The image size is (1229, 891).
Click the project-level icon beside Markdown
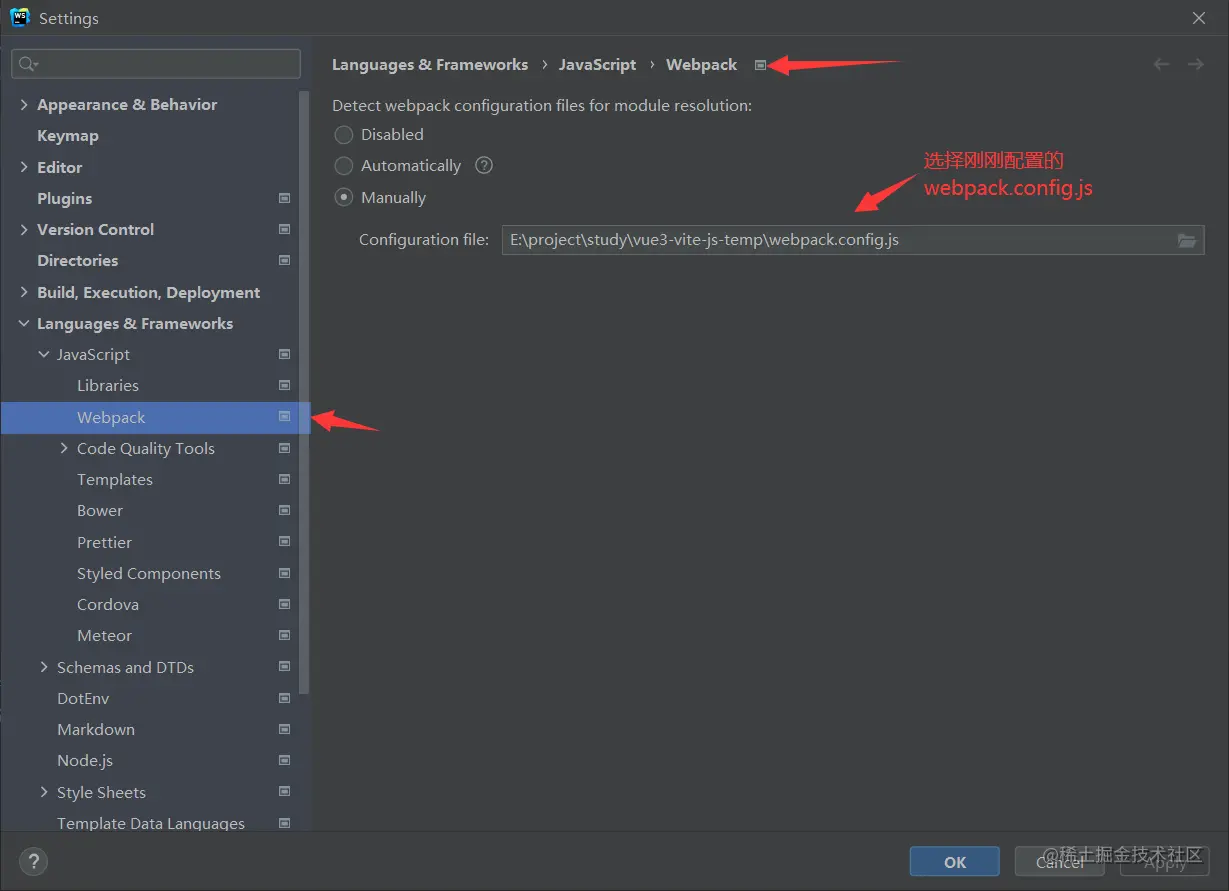click(x=284, y=729)
